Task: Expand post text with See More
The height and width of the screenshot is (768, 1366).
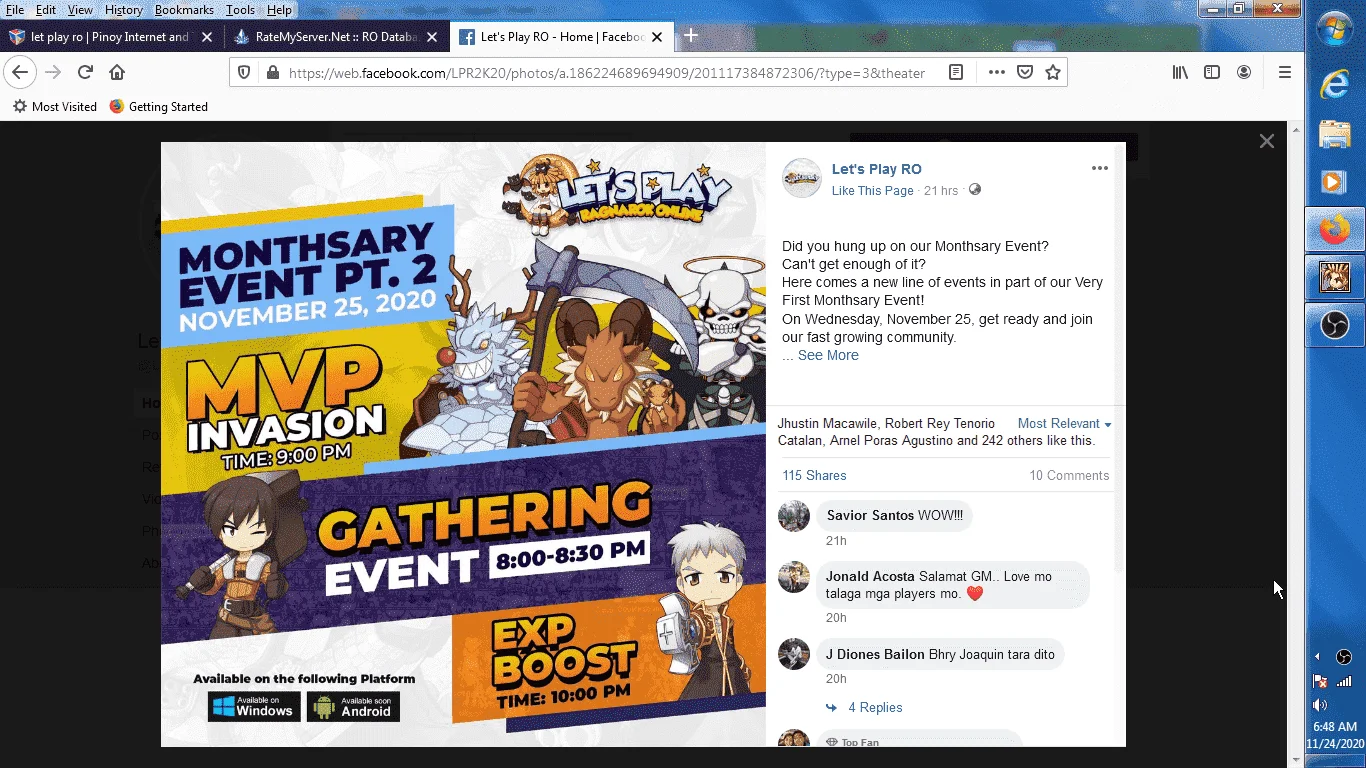Action: pyautogui.click(x=828, y=355)
